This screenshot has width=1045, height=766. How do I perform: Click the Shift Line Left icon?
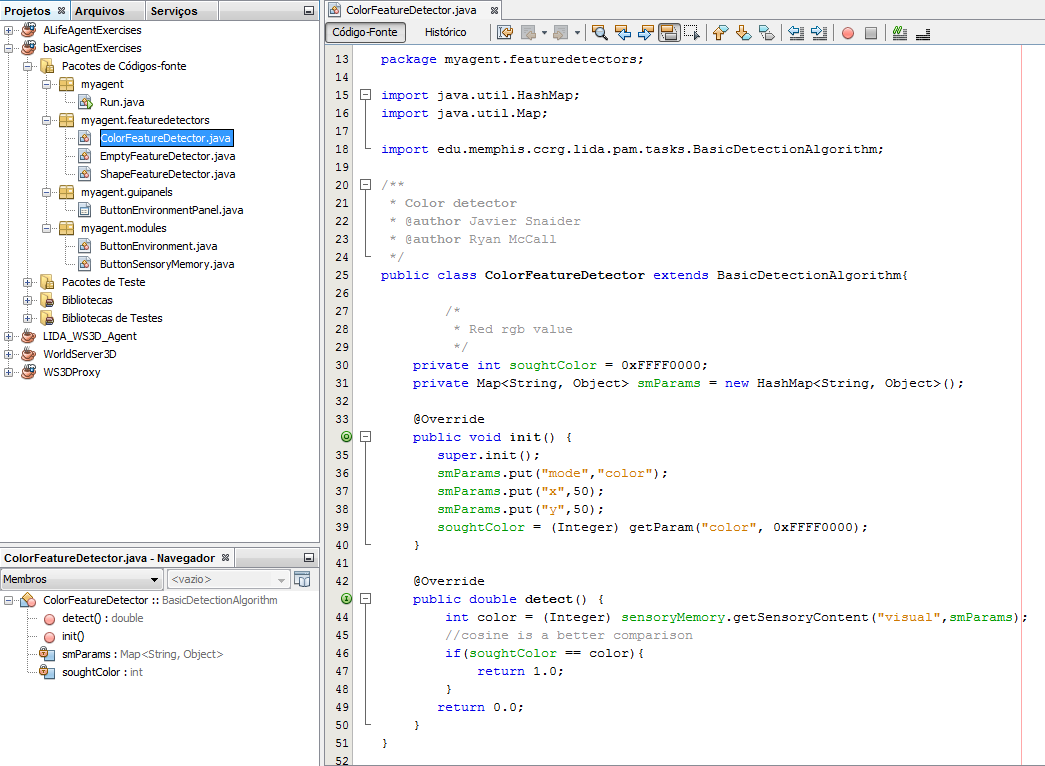tap(796, 32)
